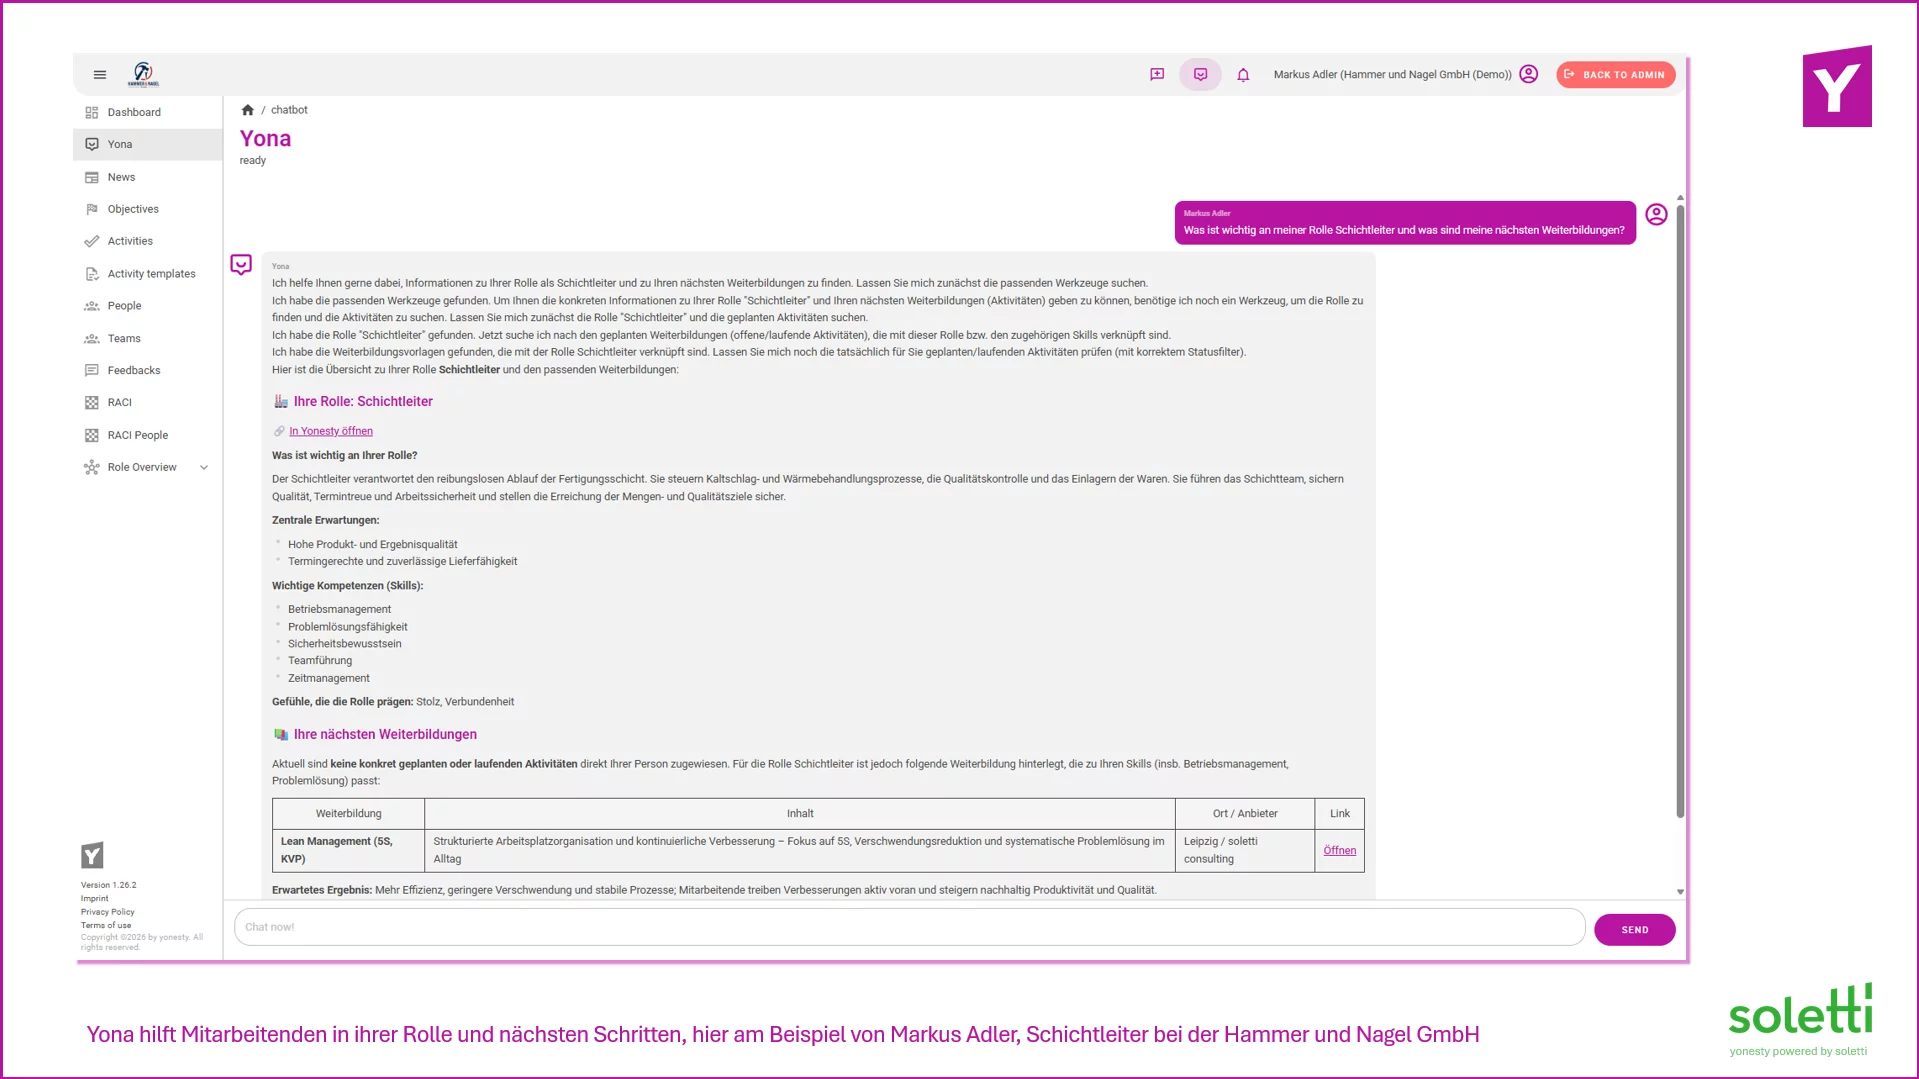Open the Terms of use link
This screenshot has height=1079, width=1919.
106,926
